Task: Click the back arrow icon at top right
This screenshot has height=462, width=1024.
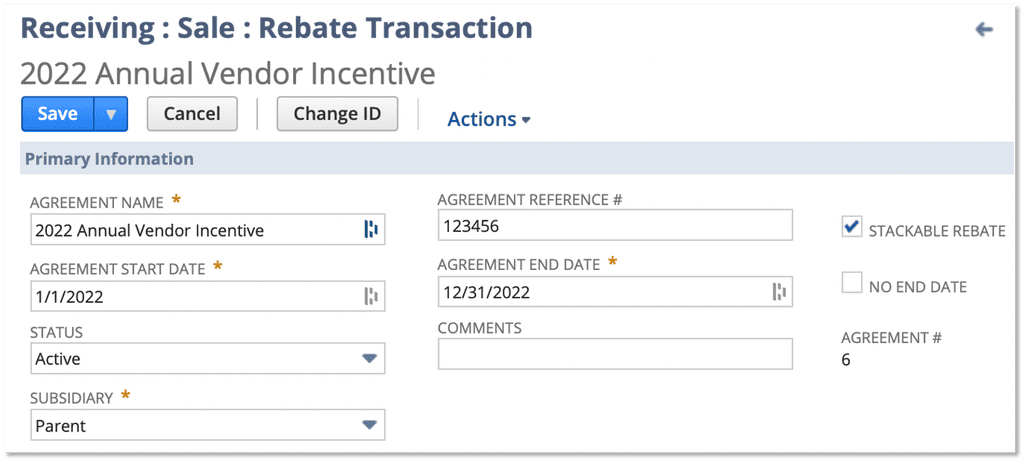Action: point(984,29)
